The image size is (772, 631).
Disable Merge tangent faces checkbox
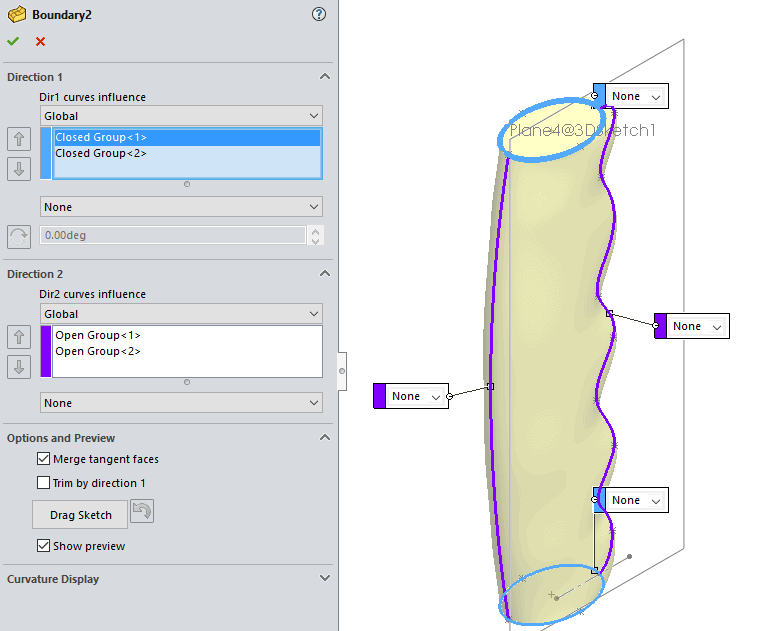(43, 459)
